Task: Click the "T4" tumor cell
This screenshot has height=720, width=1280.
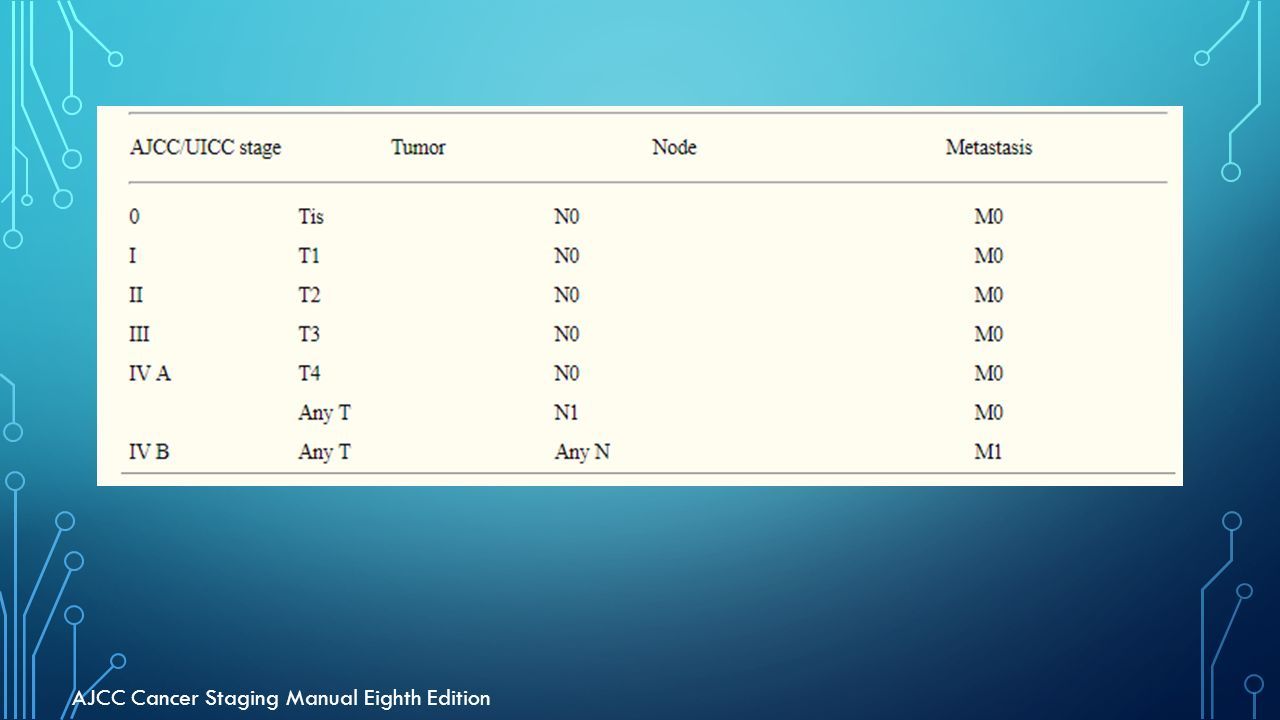Action: [x=309, y=373]
